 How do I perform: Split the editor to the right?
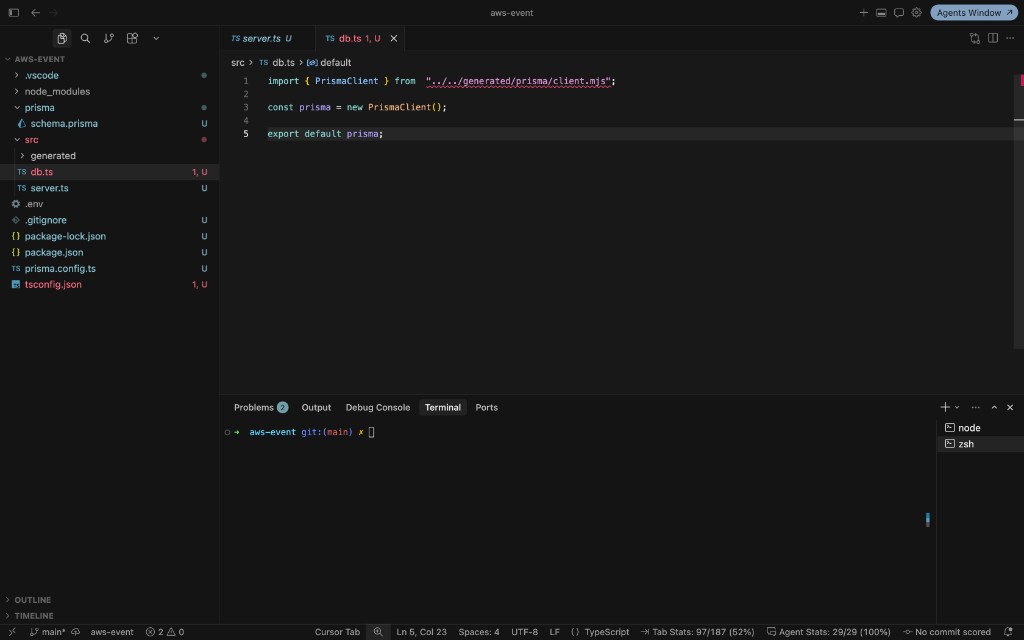pos(993,39)
